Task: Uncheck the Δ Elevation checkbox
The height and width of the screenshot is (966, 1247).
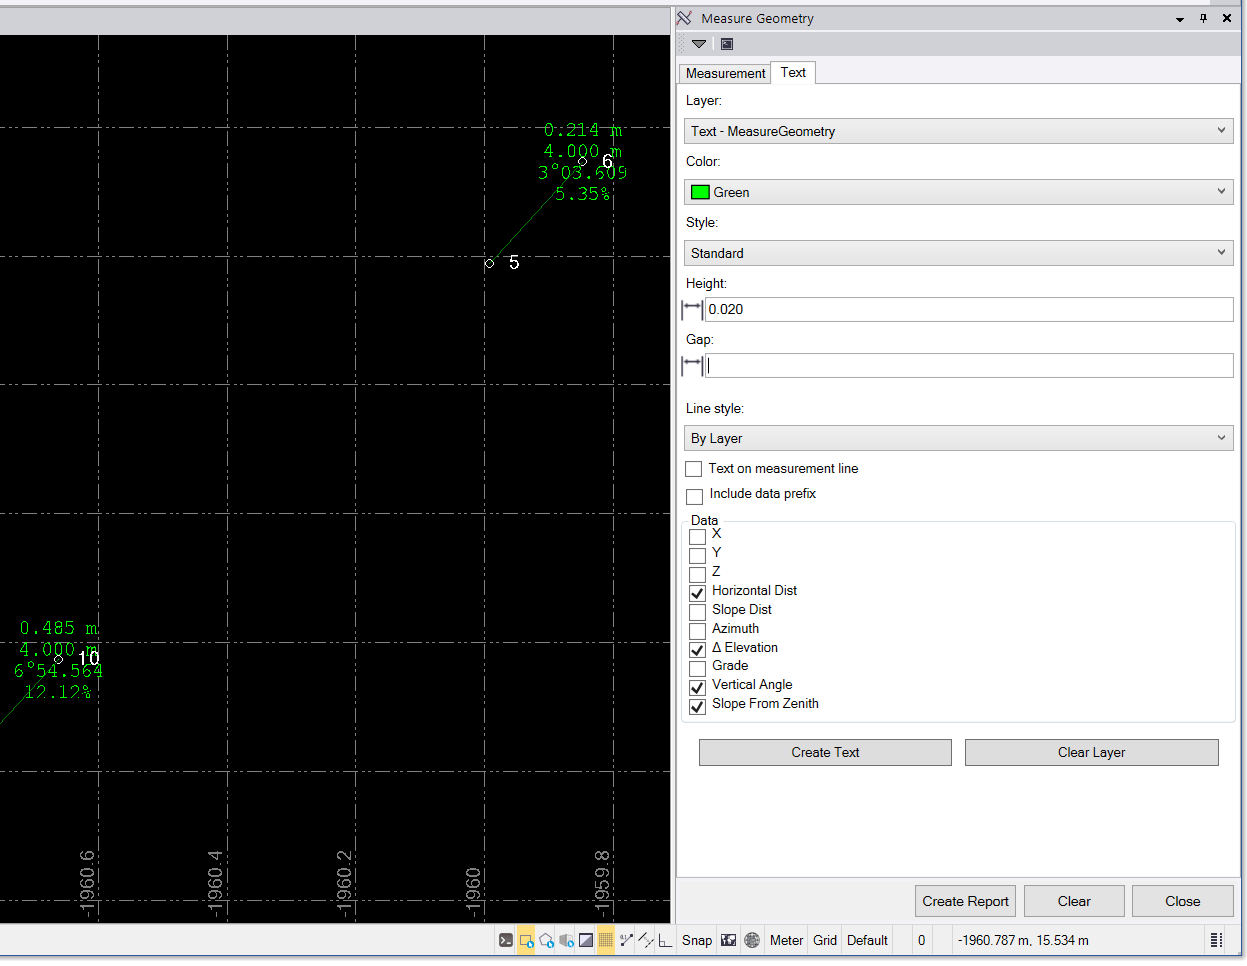Action: 698,650
